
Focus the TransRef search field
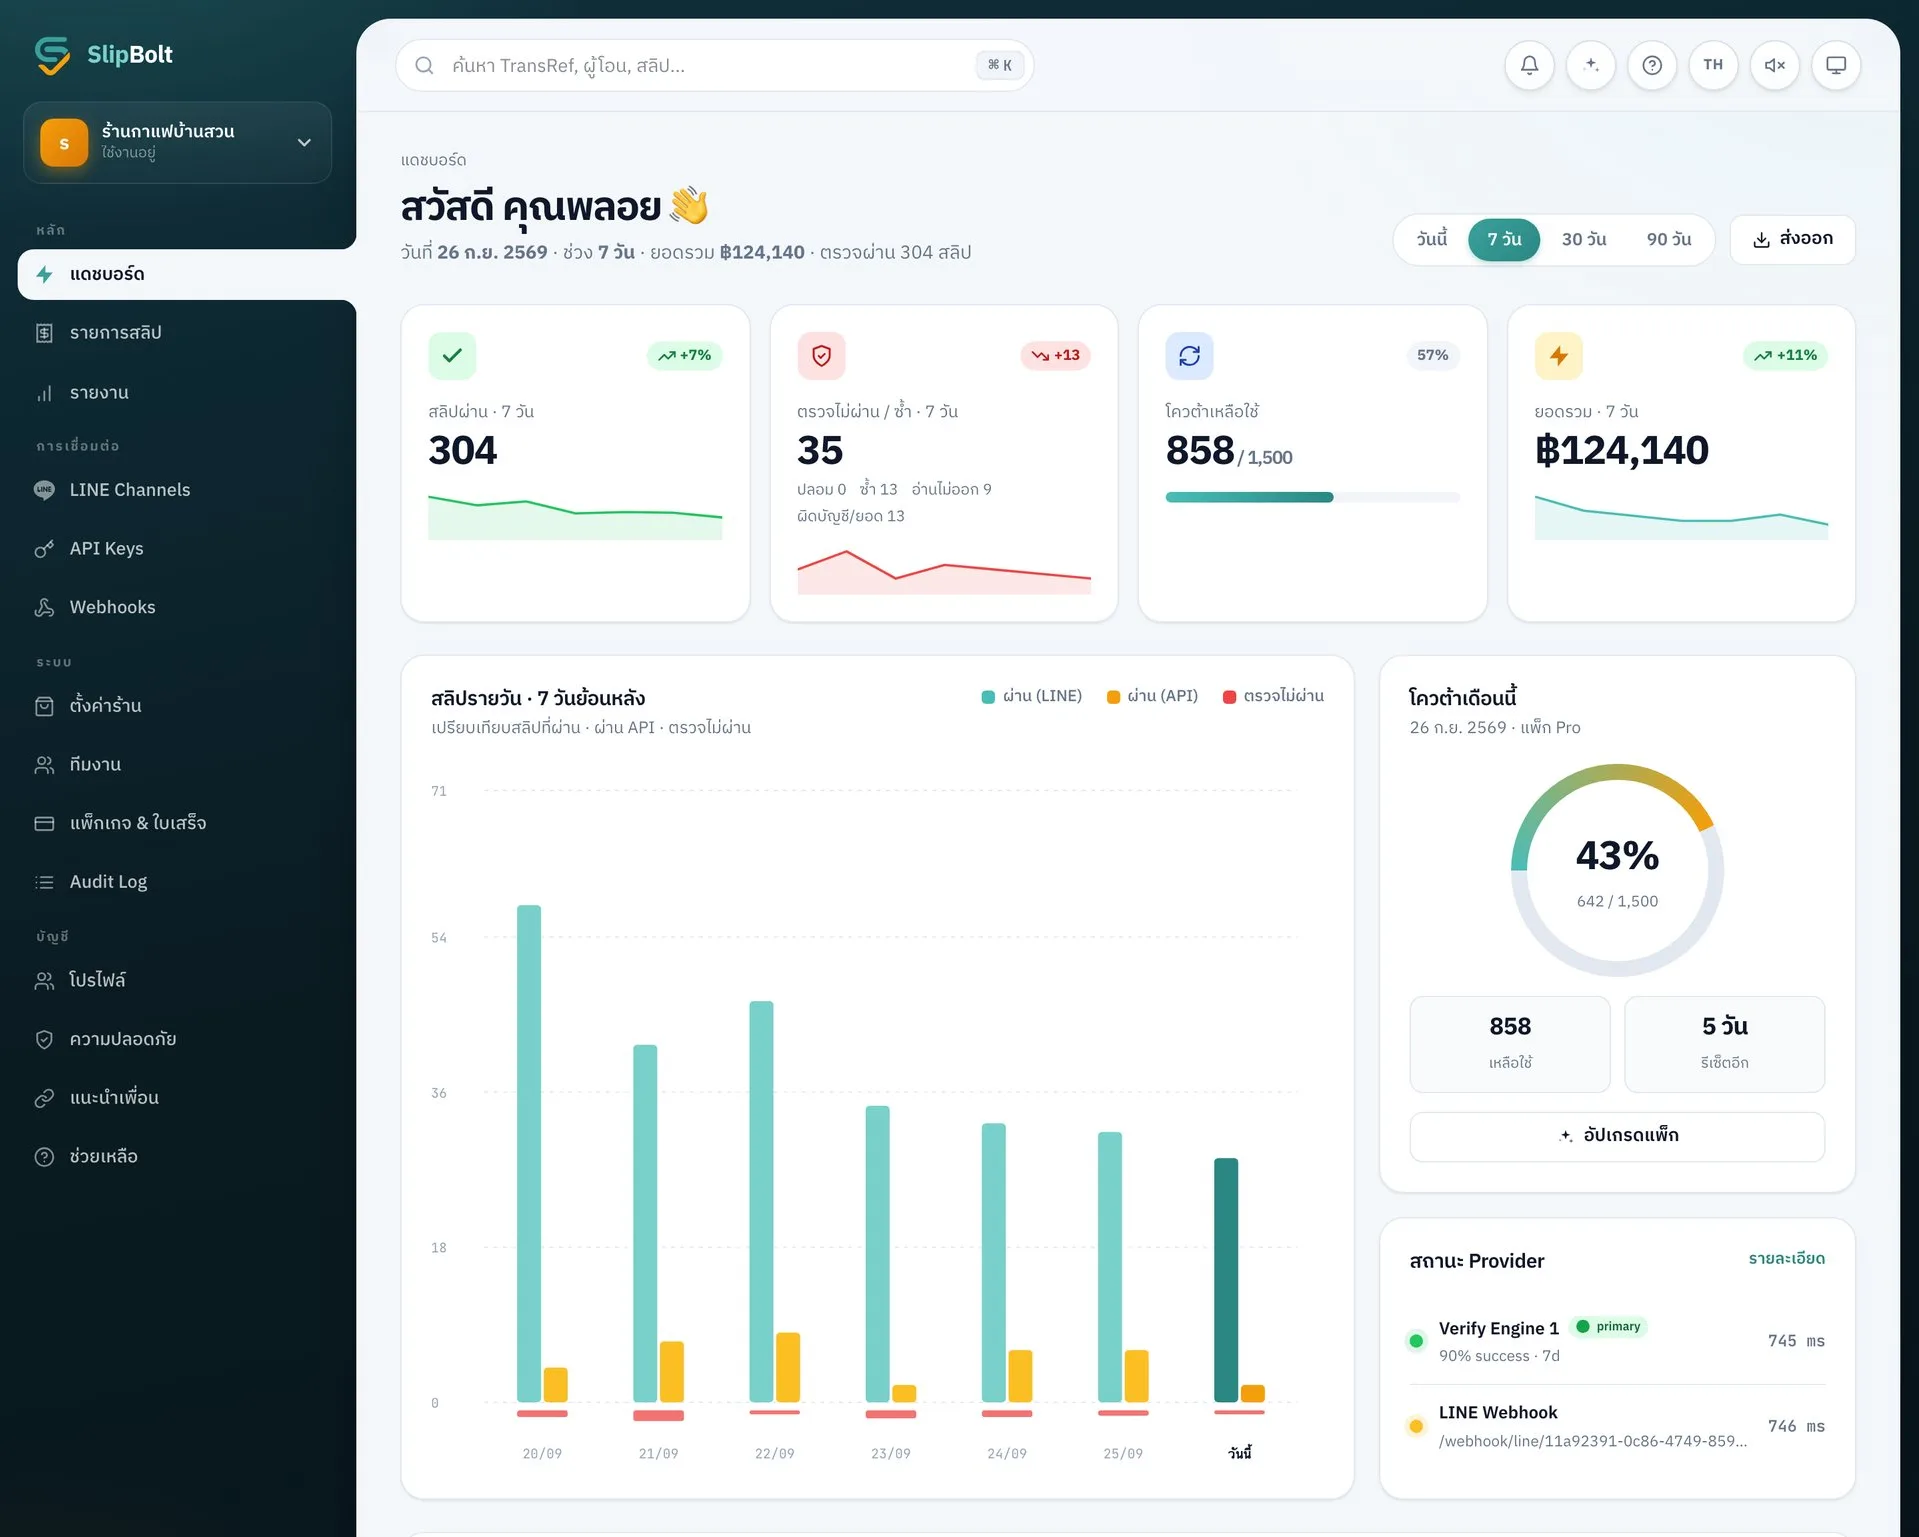coord(715,66)
